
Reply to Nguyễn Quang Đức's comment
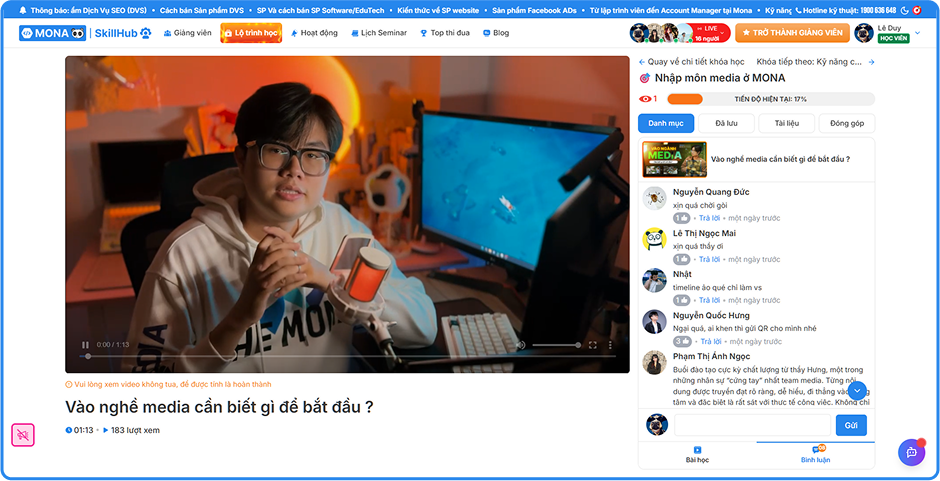coord(709,218)
